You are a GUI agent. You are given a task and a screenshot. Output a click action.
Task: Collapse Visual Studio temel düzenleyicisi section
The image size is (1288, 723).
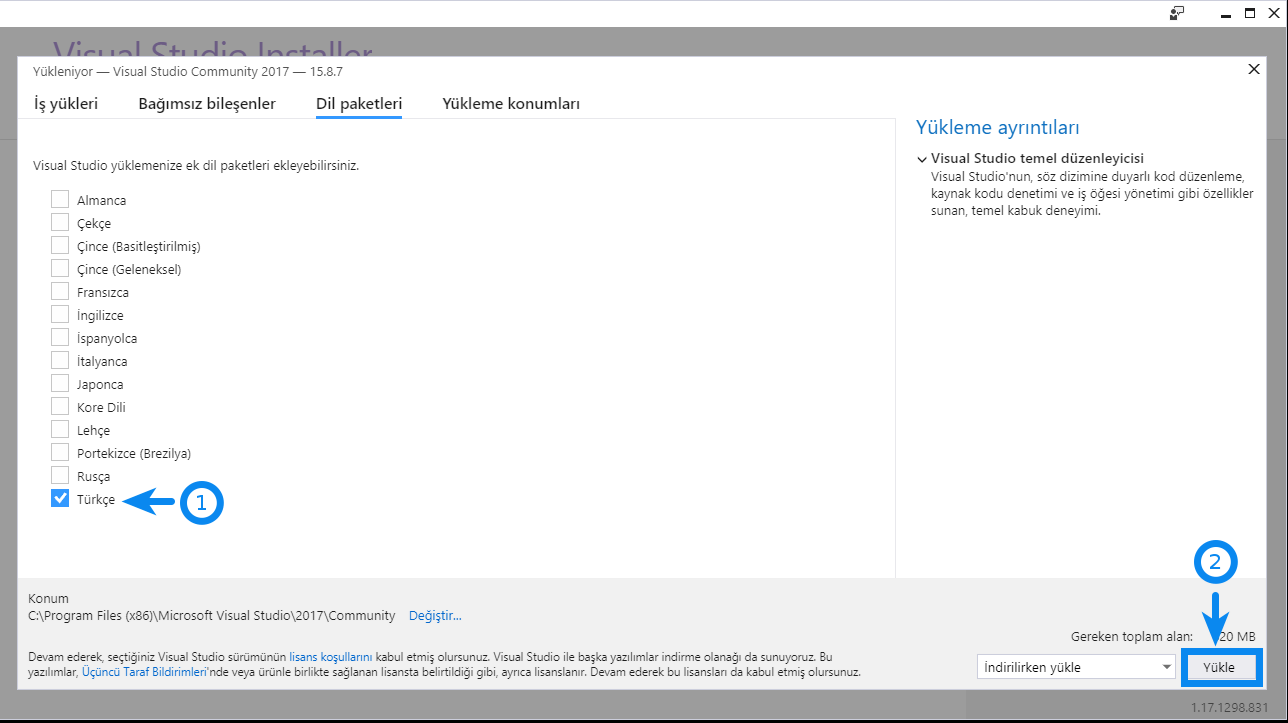[922, 159]
